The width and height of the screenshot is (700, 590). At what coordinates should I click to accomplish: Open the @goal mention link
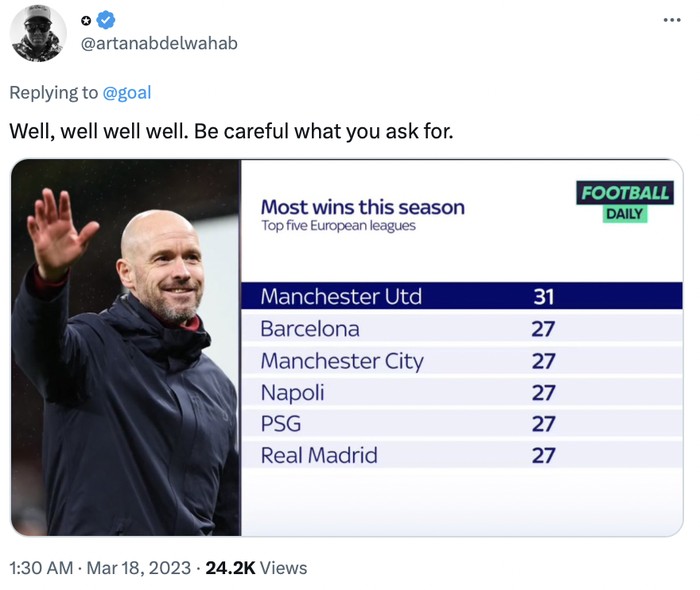pyautogui.click(x=127, y=92)
